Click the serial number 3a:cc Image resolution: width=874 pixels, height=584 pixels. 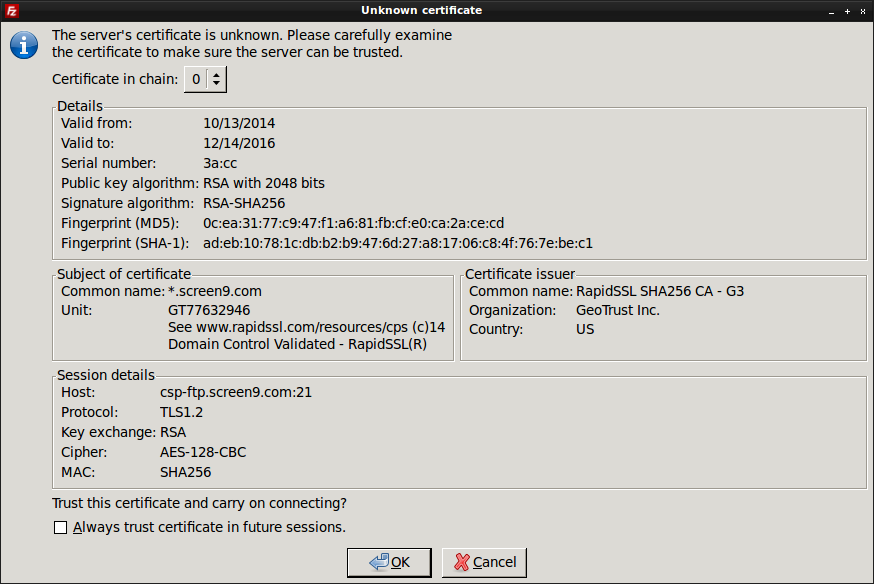coord(220,163)
